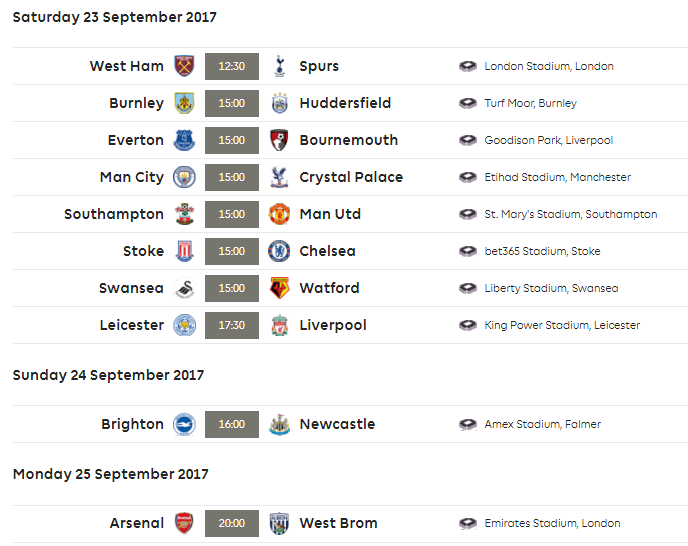The image size is (688, 546).
Task: Select the Crystal Palace eagle crest
Action: point(279,177)
